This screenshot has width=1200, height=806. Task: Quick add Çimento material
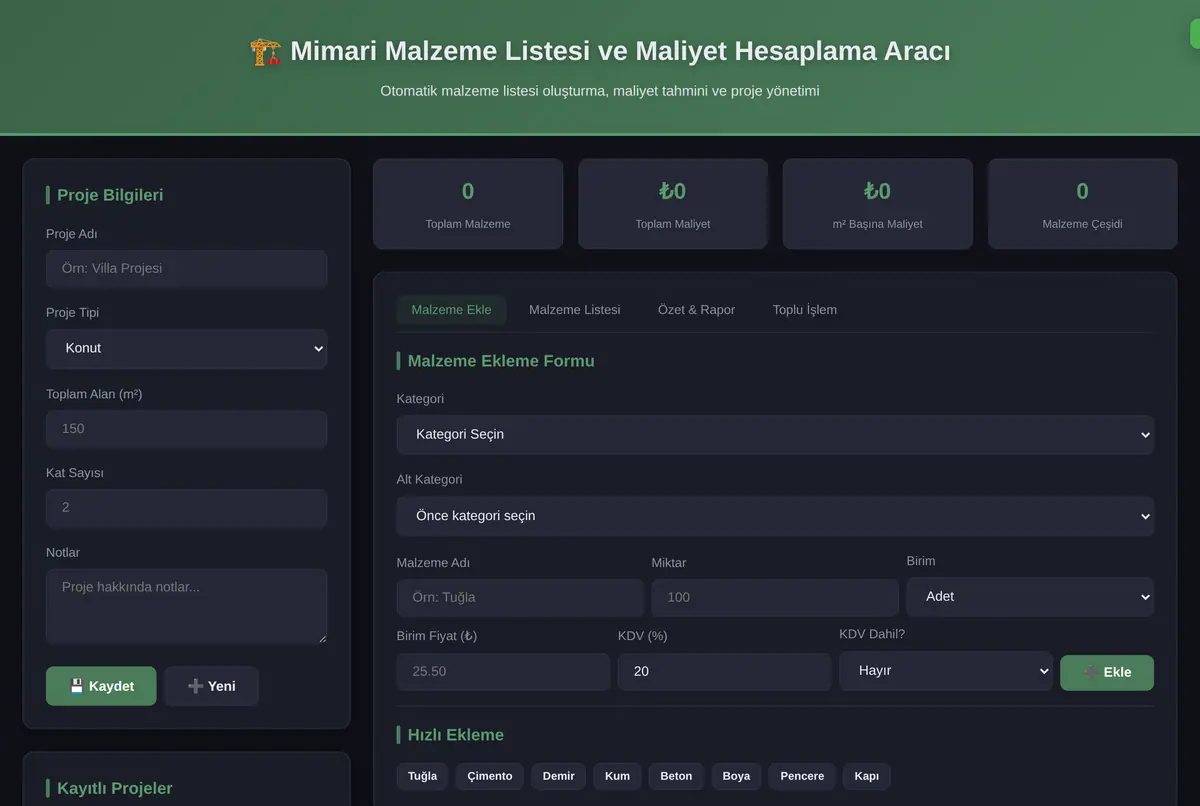[x=490, y=776]
